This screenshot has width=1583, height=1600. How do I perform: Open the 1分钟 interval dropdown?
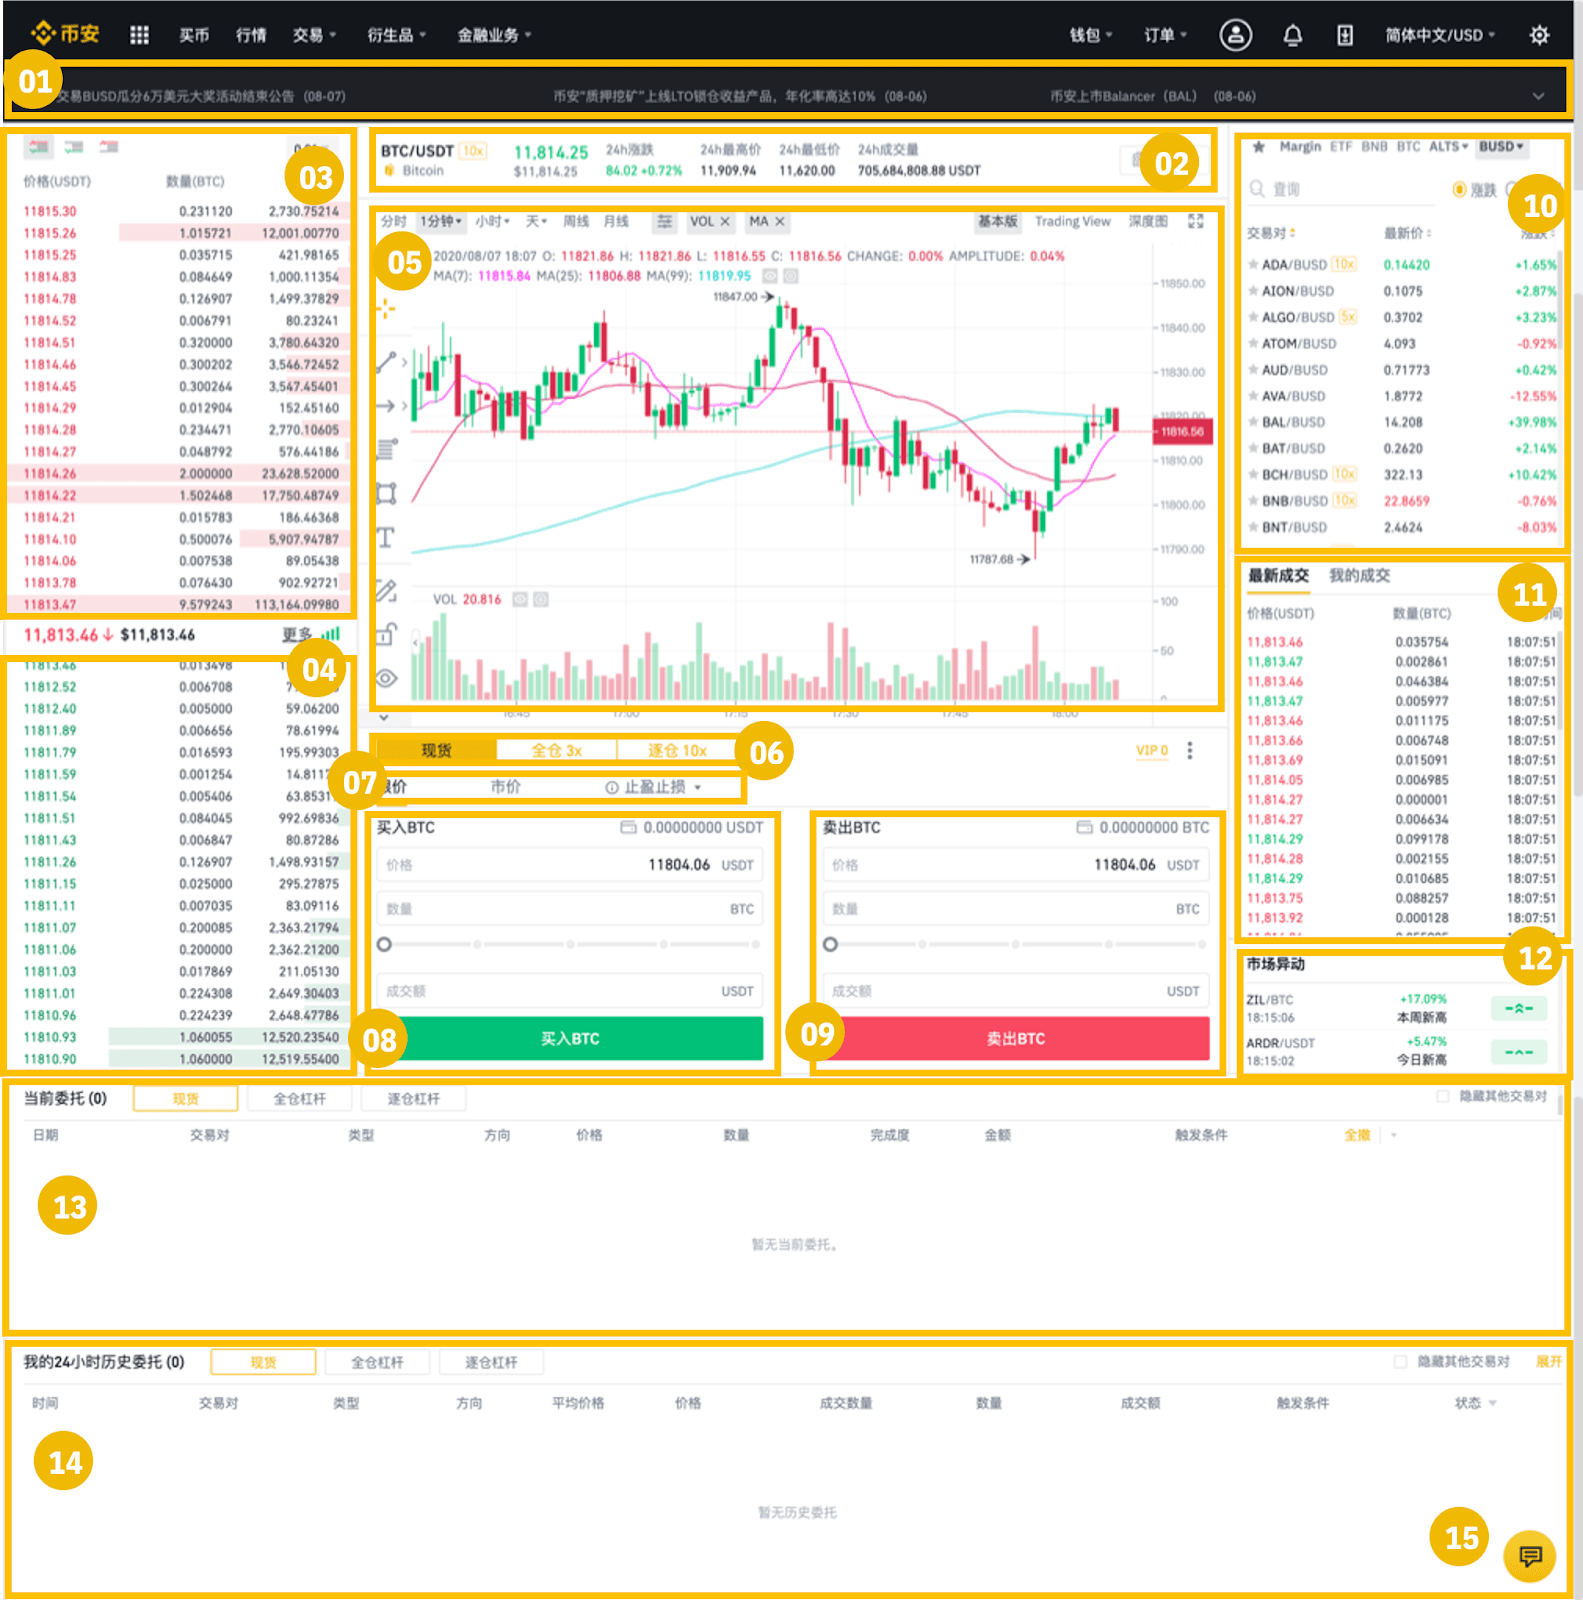441,222
